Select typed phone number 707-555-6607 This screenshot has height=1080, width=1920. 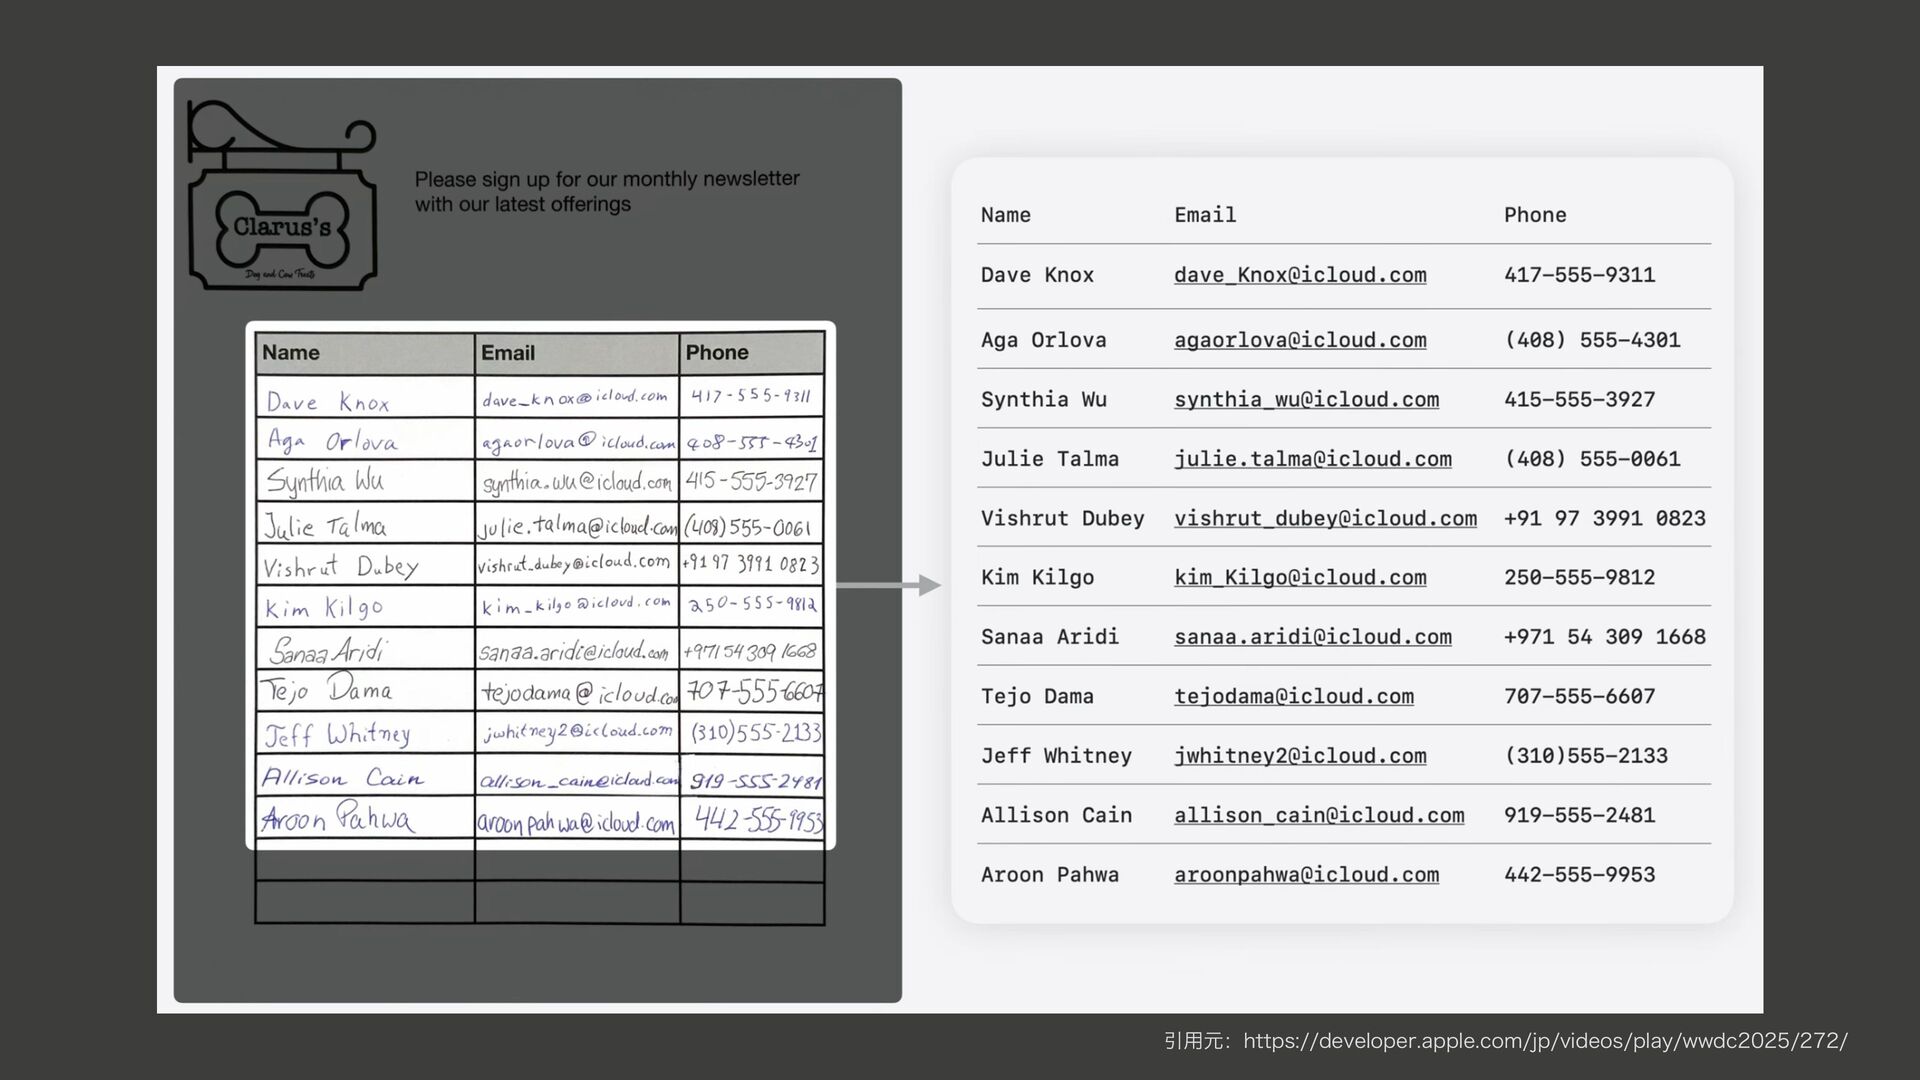[1579, 696]
